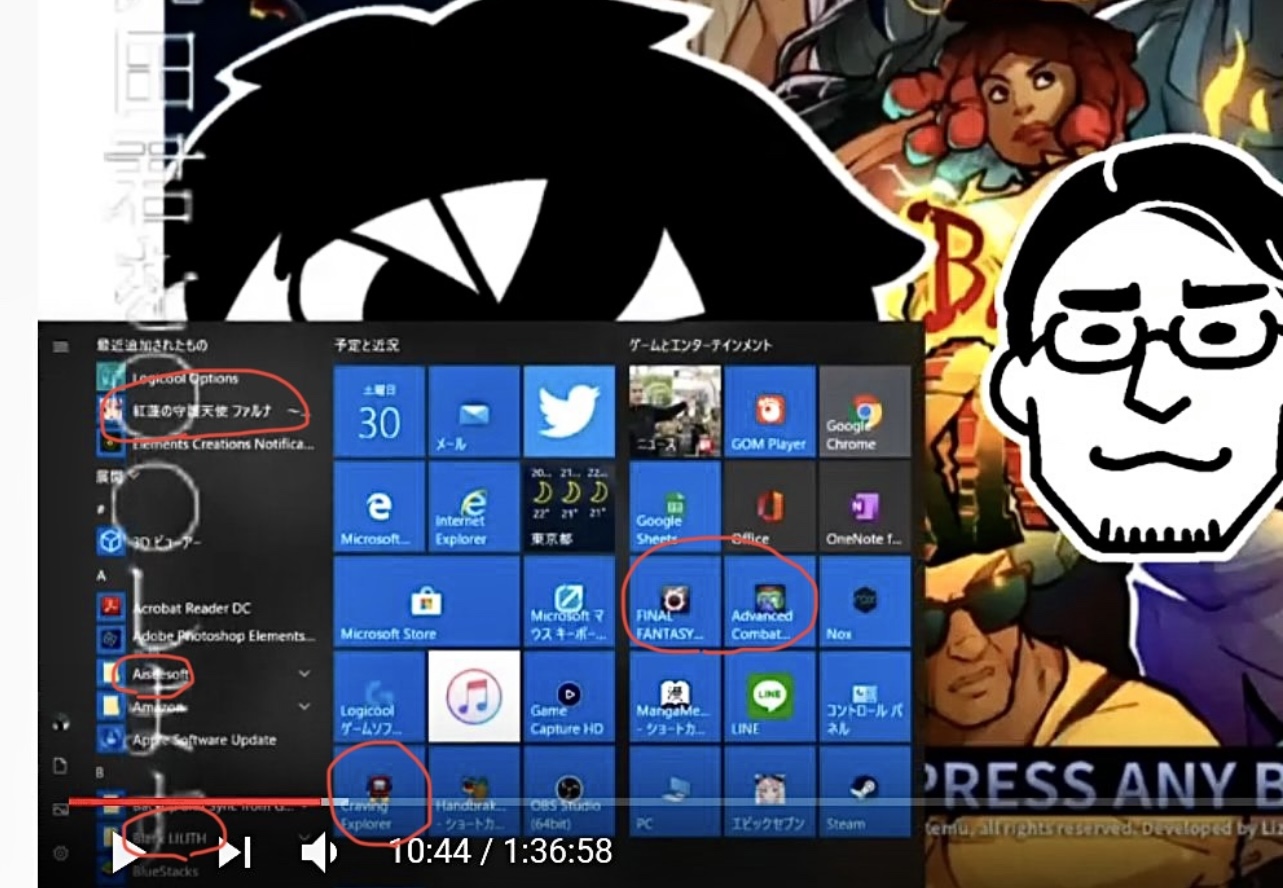Open the Internet Explorer tile
Viewport: 1283px width, 888px height.
[474, 507]
